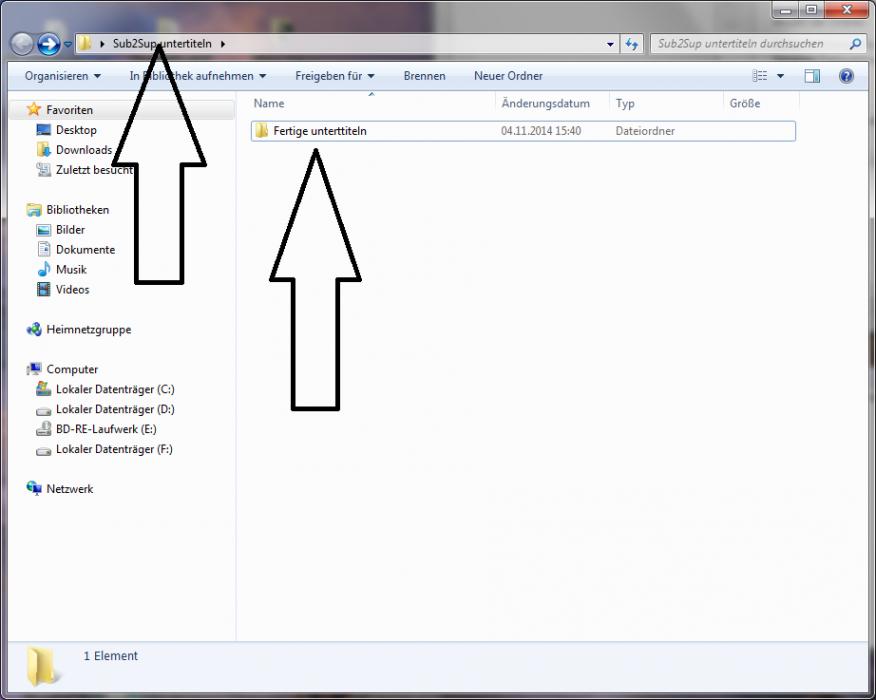Viewport: 876px width, 700px height.
Task: Click 'Sub2Sup untertiteln' breadcrumb in address bar
Action: [x=162, y=44]
